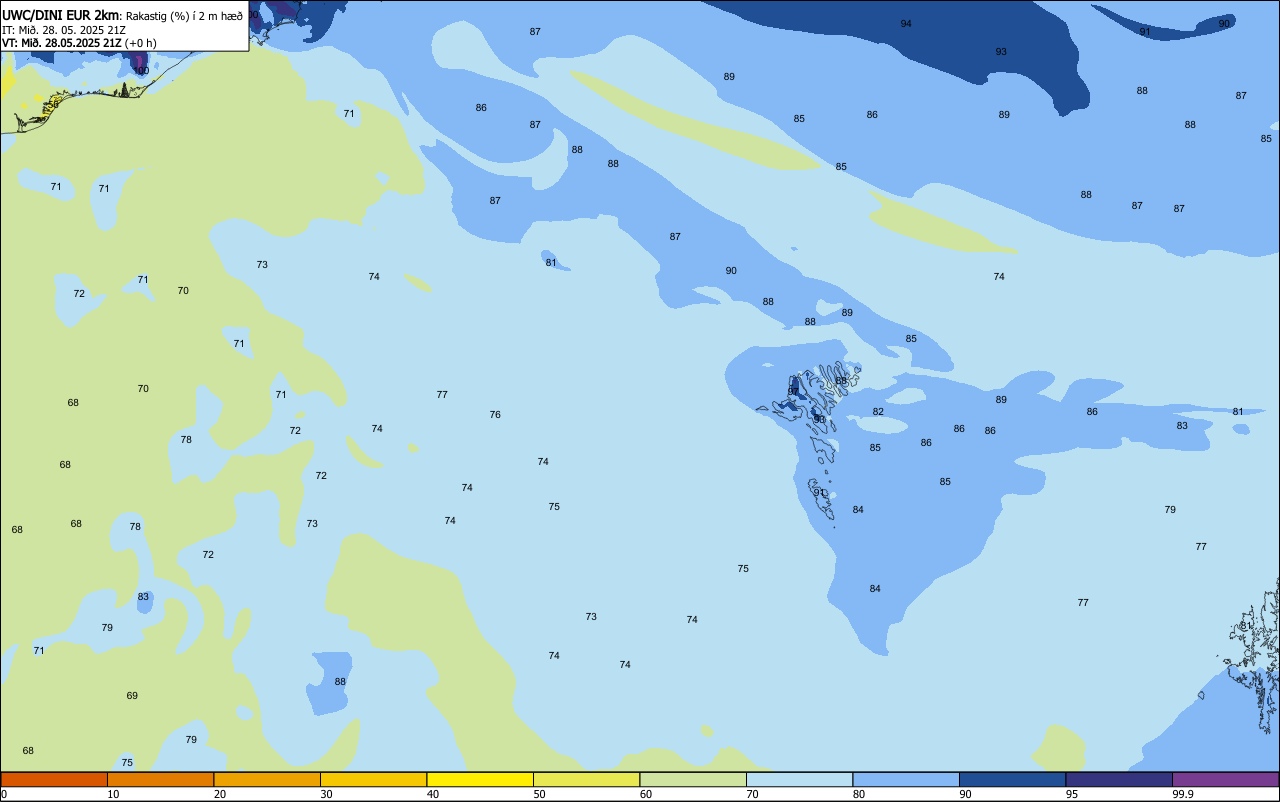Click the bright yellow 40–50 legend swatch
Viewport: 1280px width, 802px height.
[x=480, y=779]
